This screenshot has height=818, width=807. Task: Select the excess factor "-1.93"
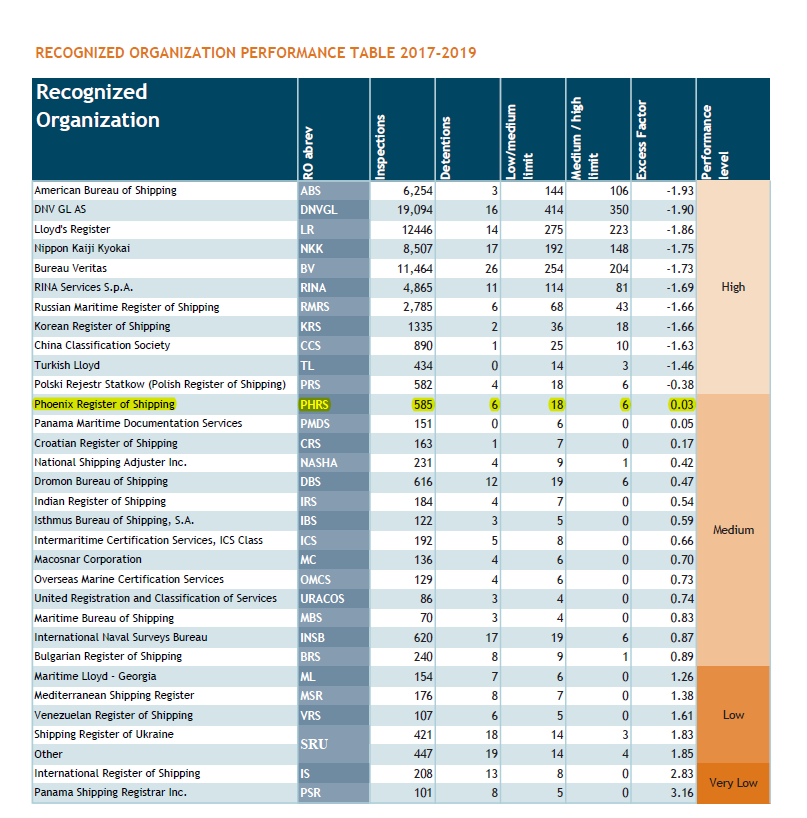(x=680, y=190)
